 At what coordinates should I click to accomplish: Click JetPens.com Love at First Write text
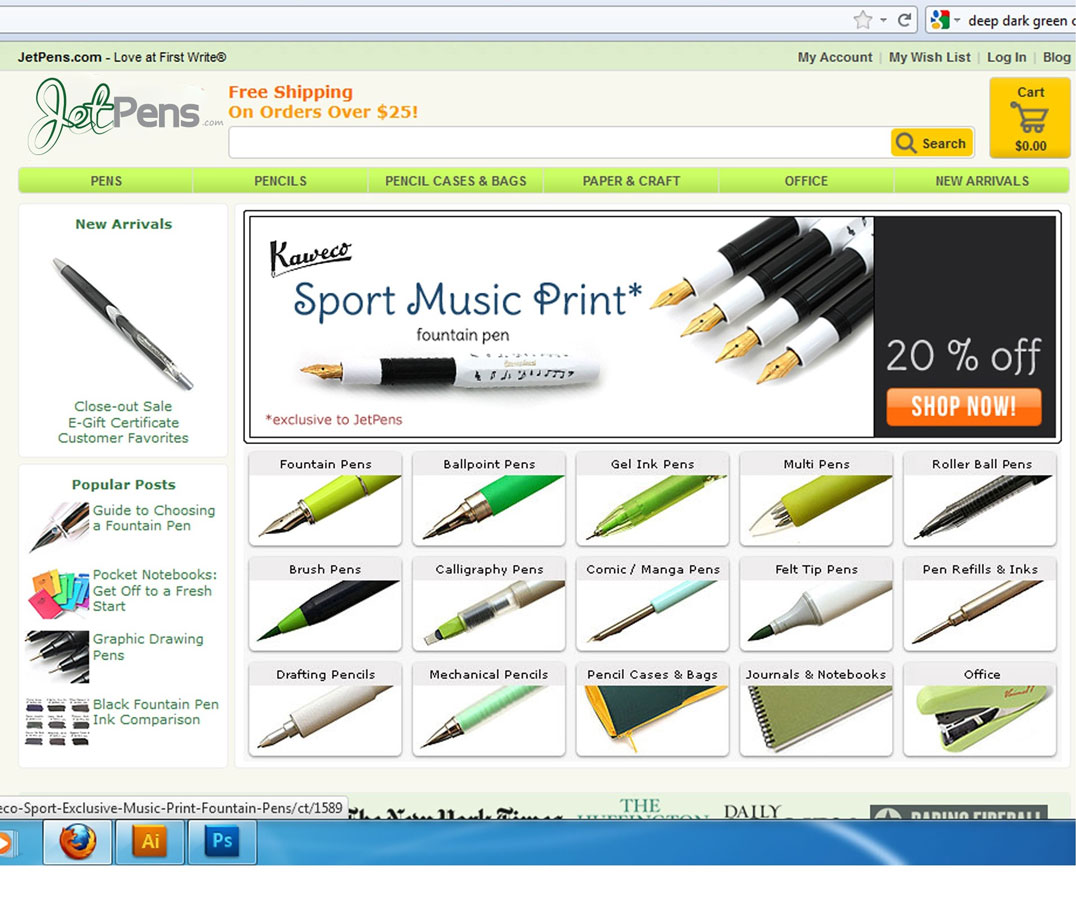click(x=121, y=58)
